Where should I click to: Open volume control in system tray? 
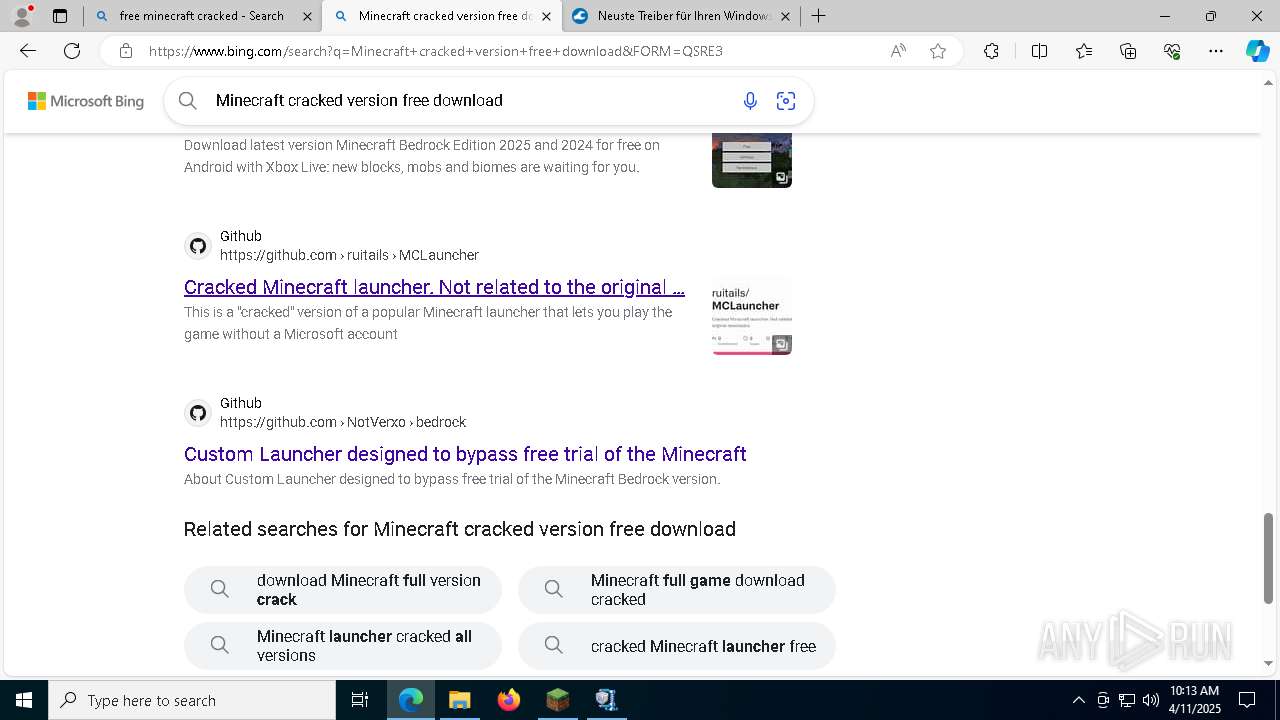[x=1151, y=700]
